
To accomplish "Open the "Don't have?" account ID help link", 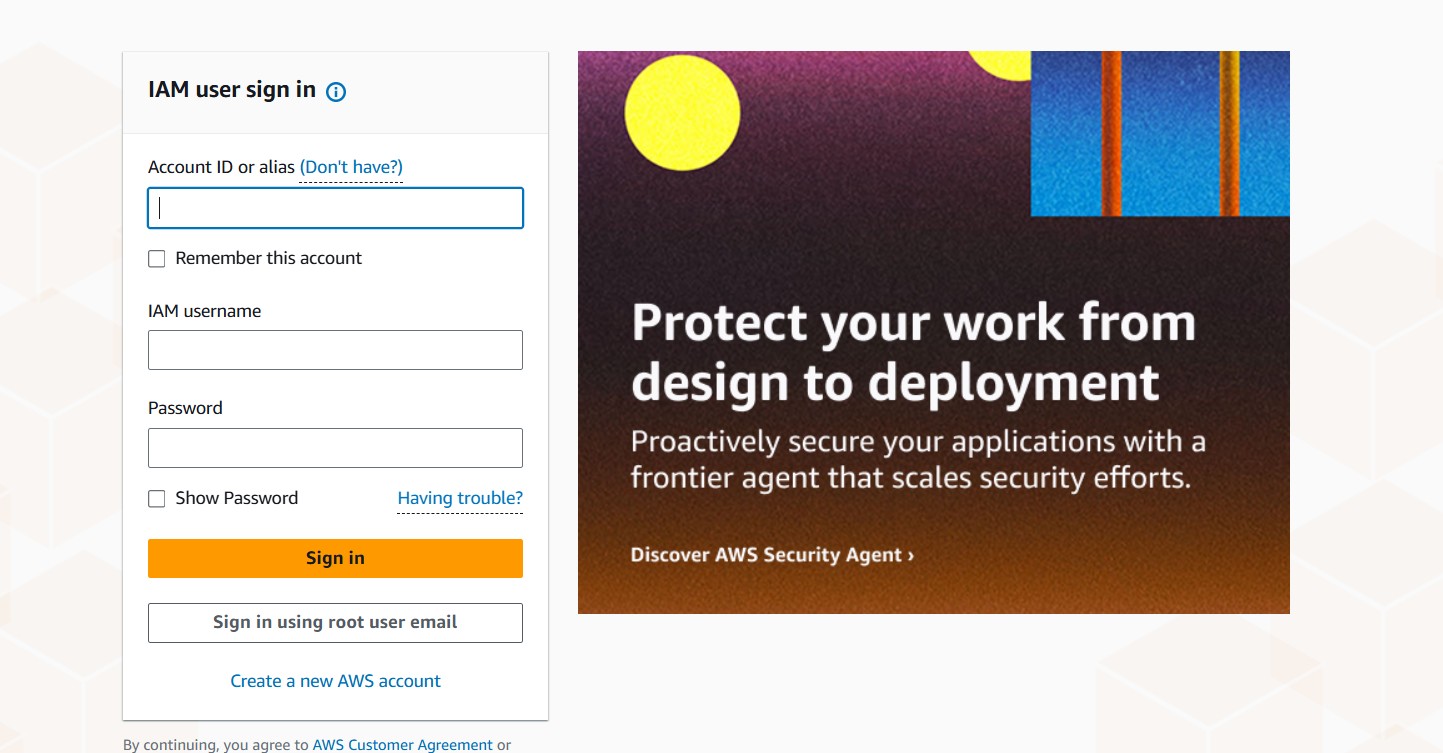I will coord(351,167).
